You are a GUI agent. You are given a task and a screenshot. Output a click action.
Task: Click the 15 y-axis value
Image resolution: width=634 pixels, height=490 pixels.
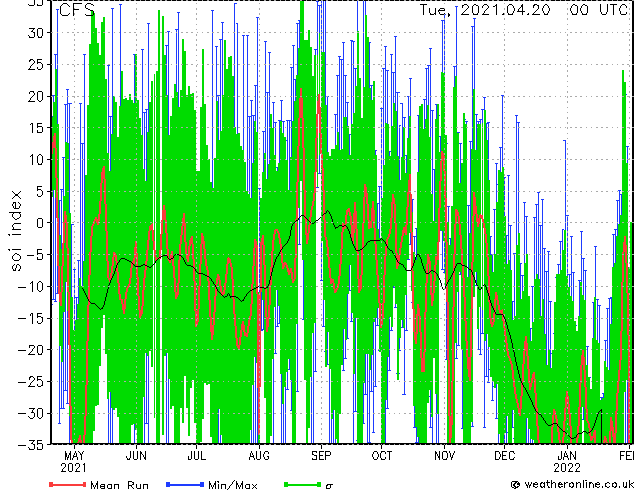click(x=36, y=128)
